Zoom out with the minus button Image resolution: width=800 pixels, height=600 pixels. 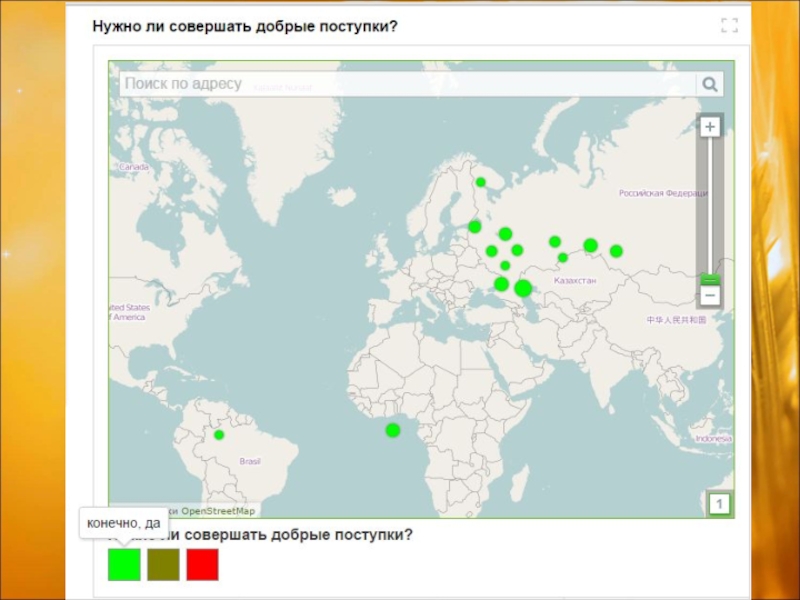coord(710,296)
